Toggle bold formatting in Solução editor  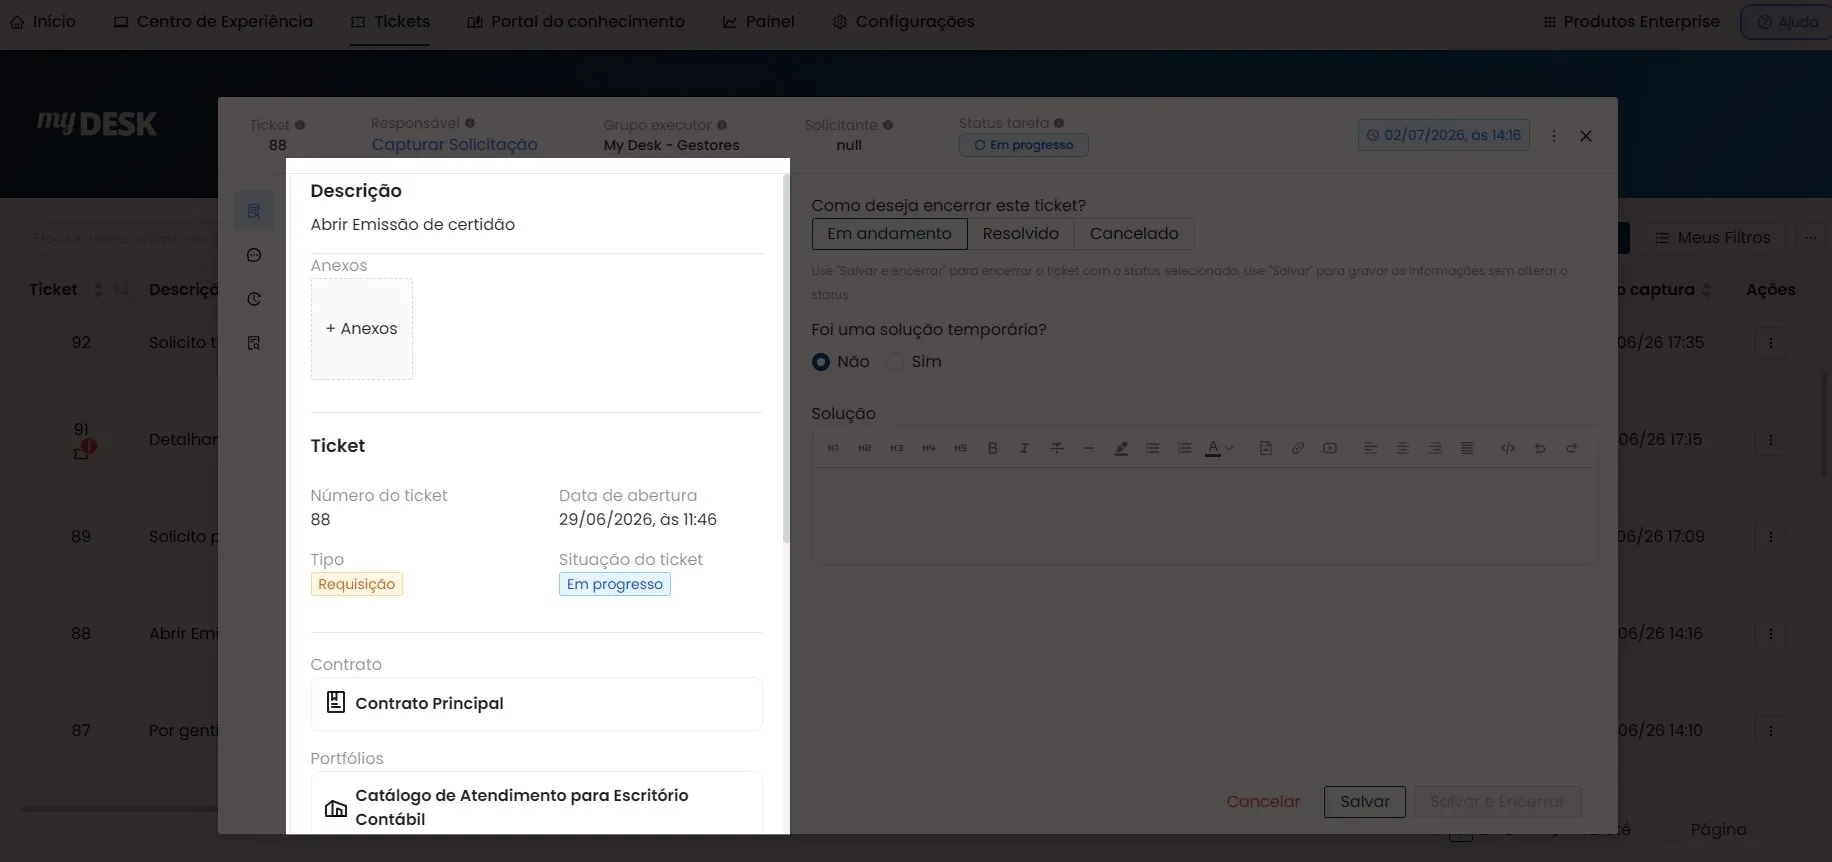pos(992,448)
